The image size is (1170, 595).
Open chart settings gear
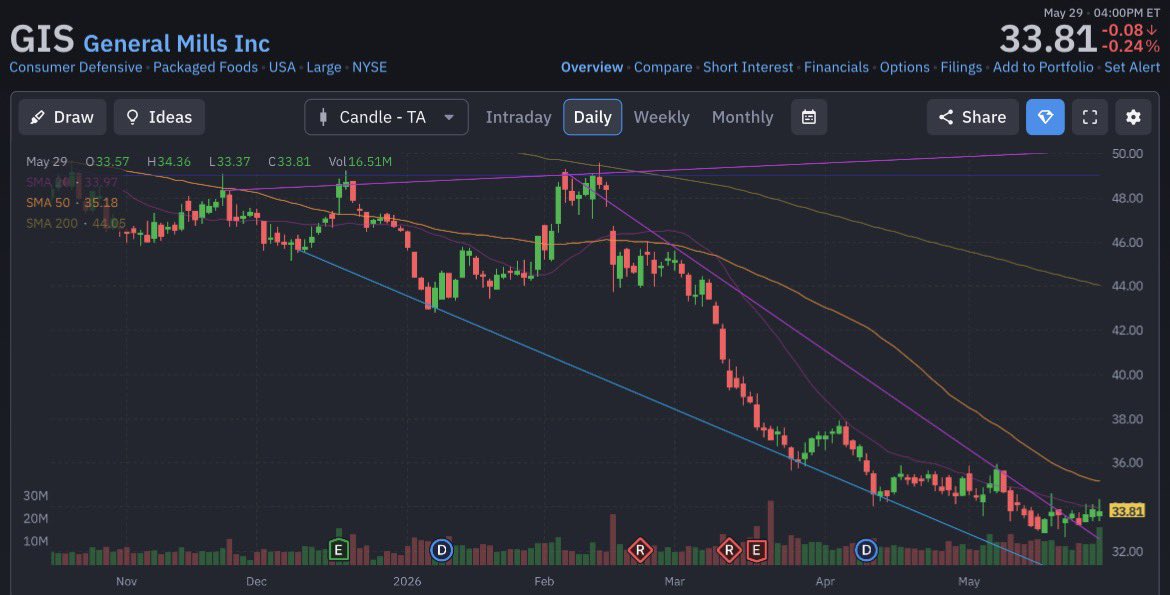1133,117
